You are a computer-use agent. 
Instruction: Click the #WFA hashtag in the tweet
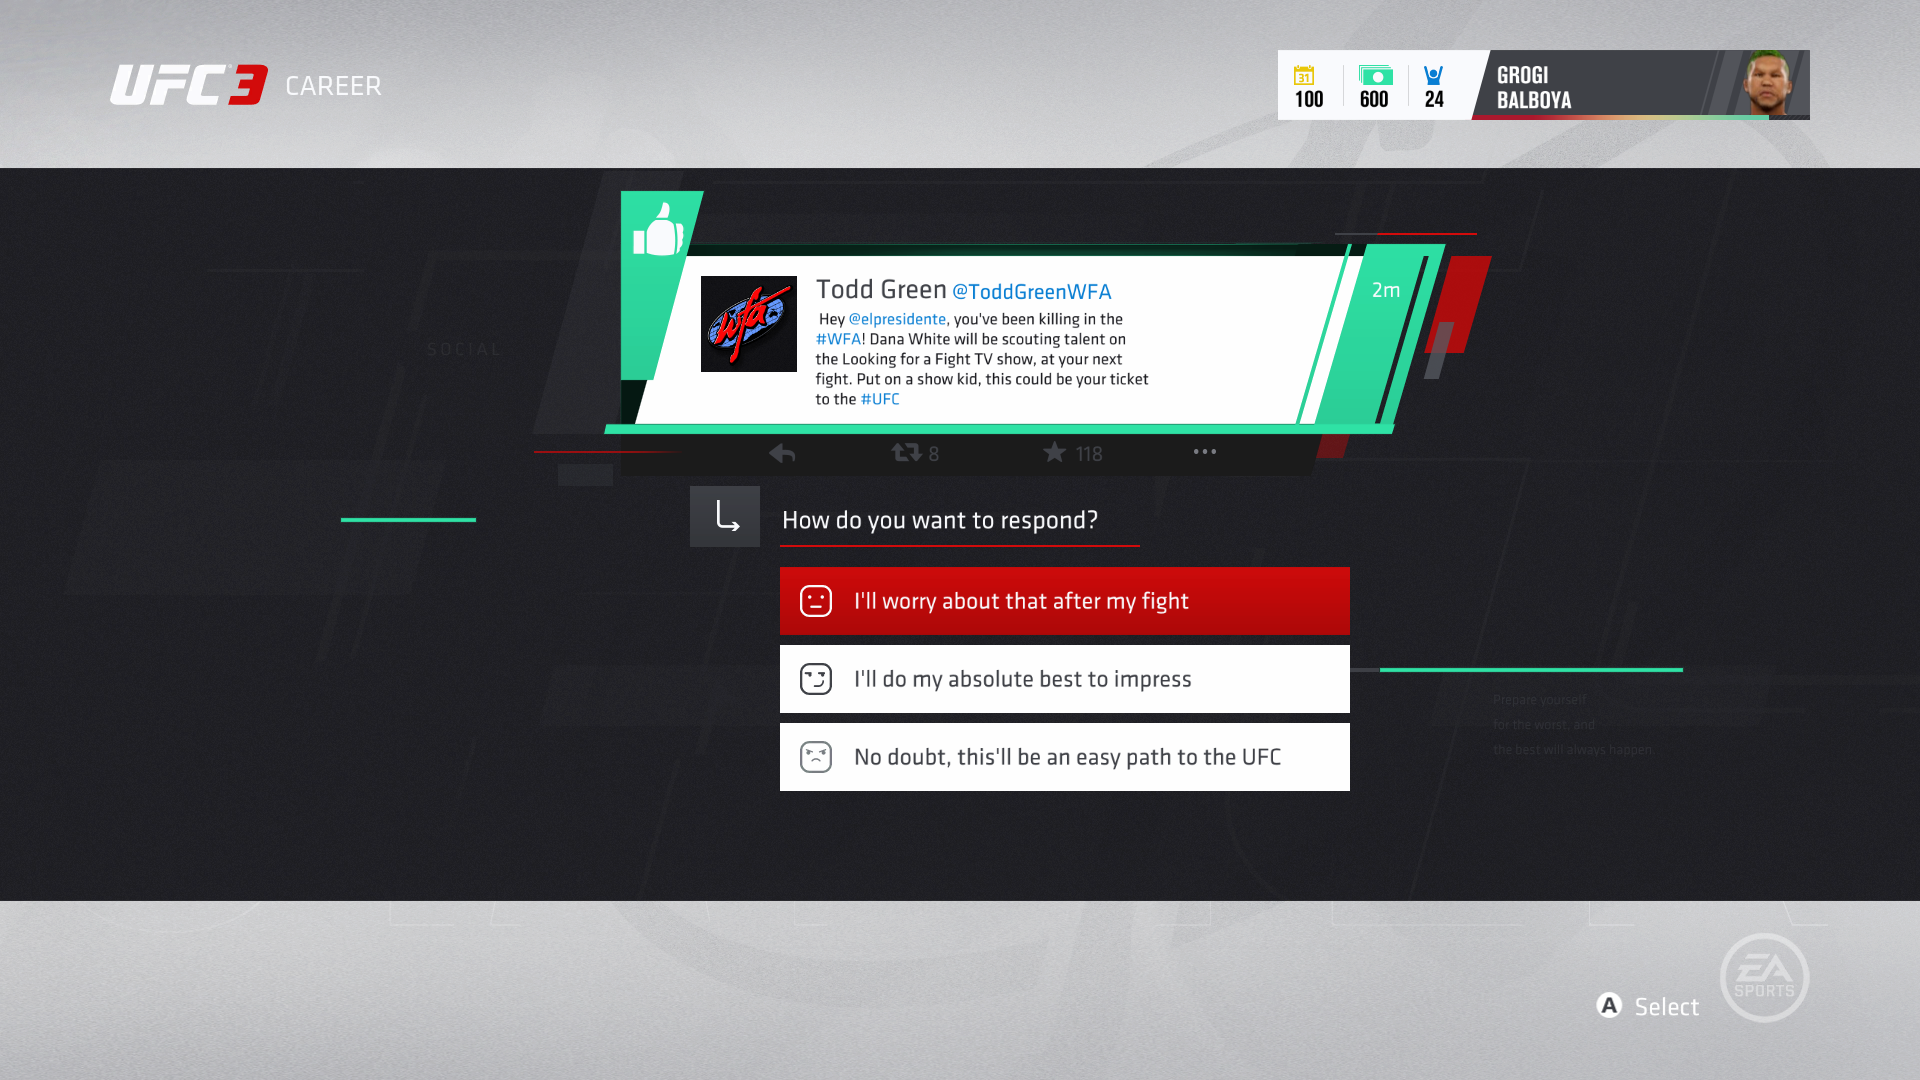(x=838, y=339)
